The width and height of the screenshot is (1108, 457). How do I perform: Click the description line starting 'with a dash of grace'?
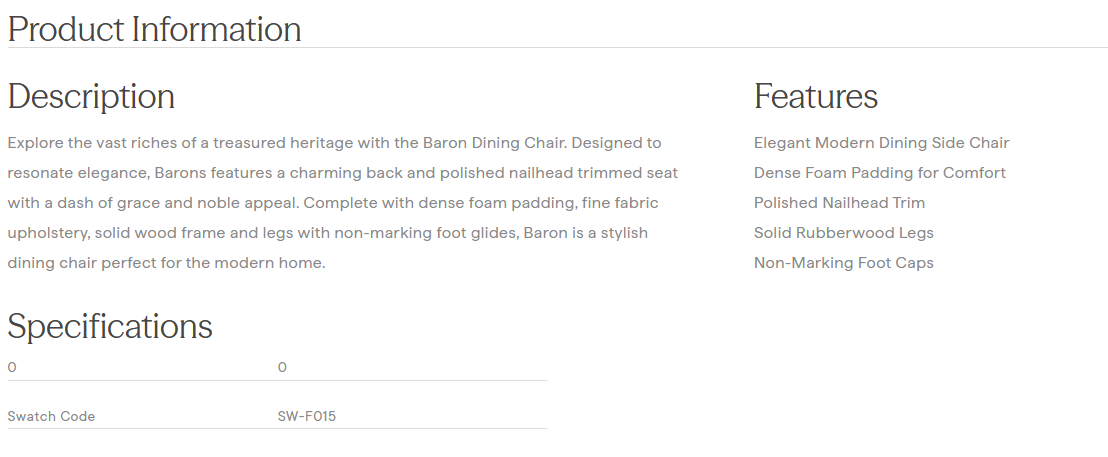[332, 203]
